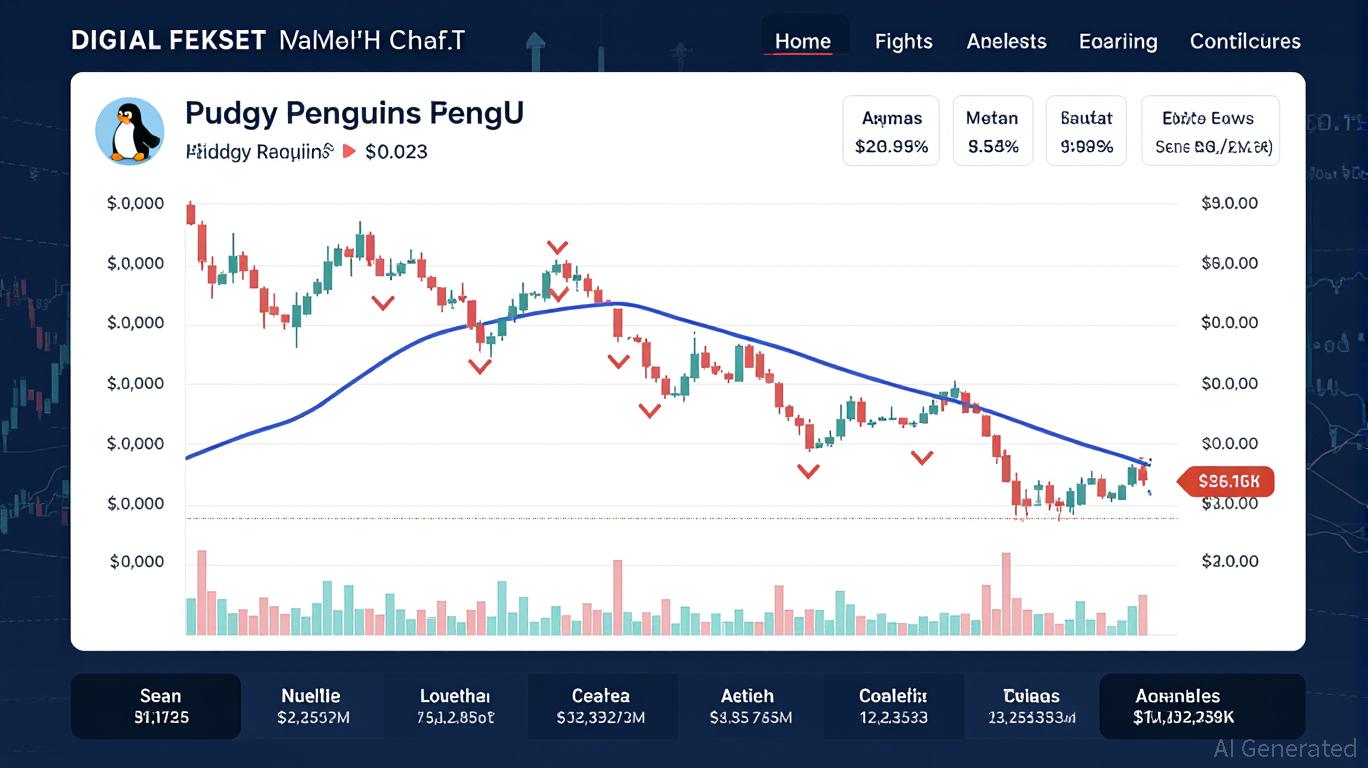Click the red $96.16K price tag marker
Image resolution: width=1368 pixels, height=768 pixels.
(1227, 482)
